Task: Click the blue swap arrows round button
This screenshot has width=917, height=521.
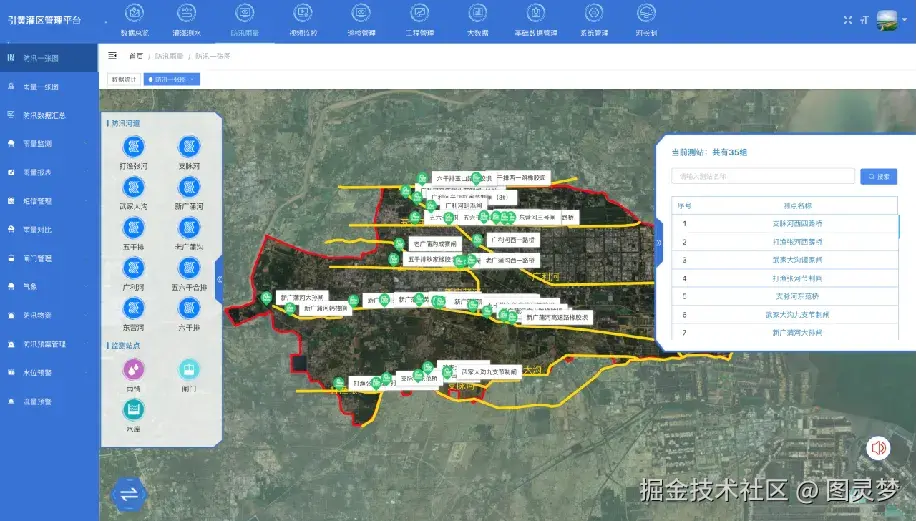Action: coord(129,495)
